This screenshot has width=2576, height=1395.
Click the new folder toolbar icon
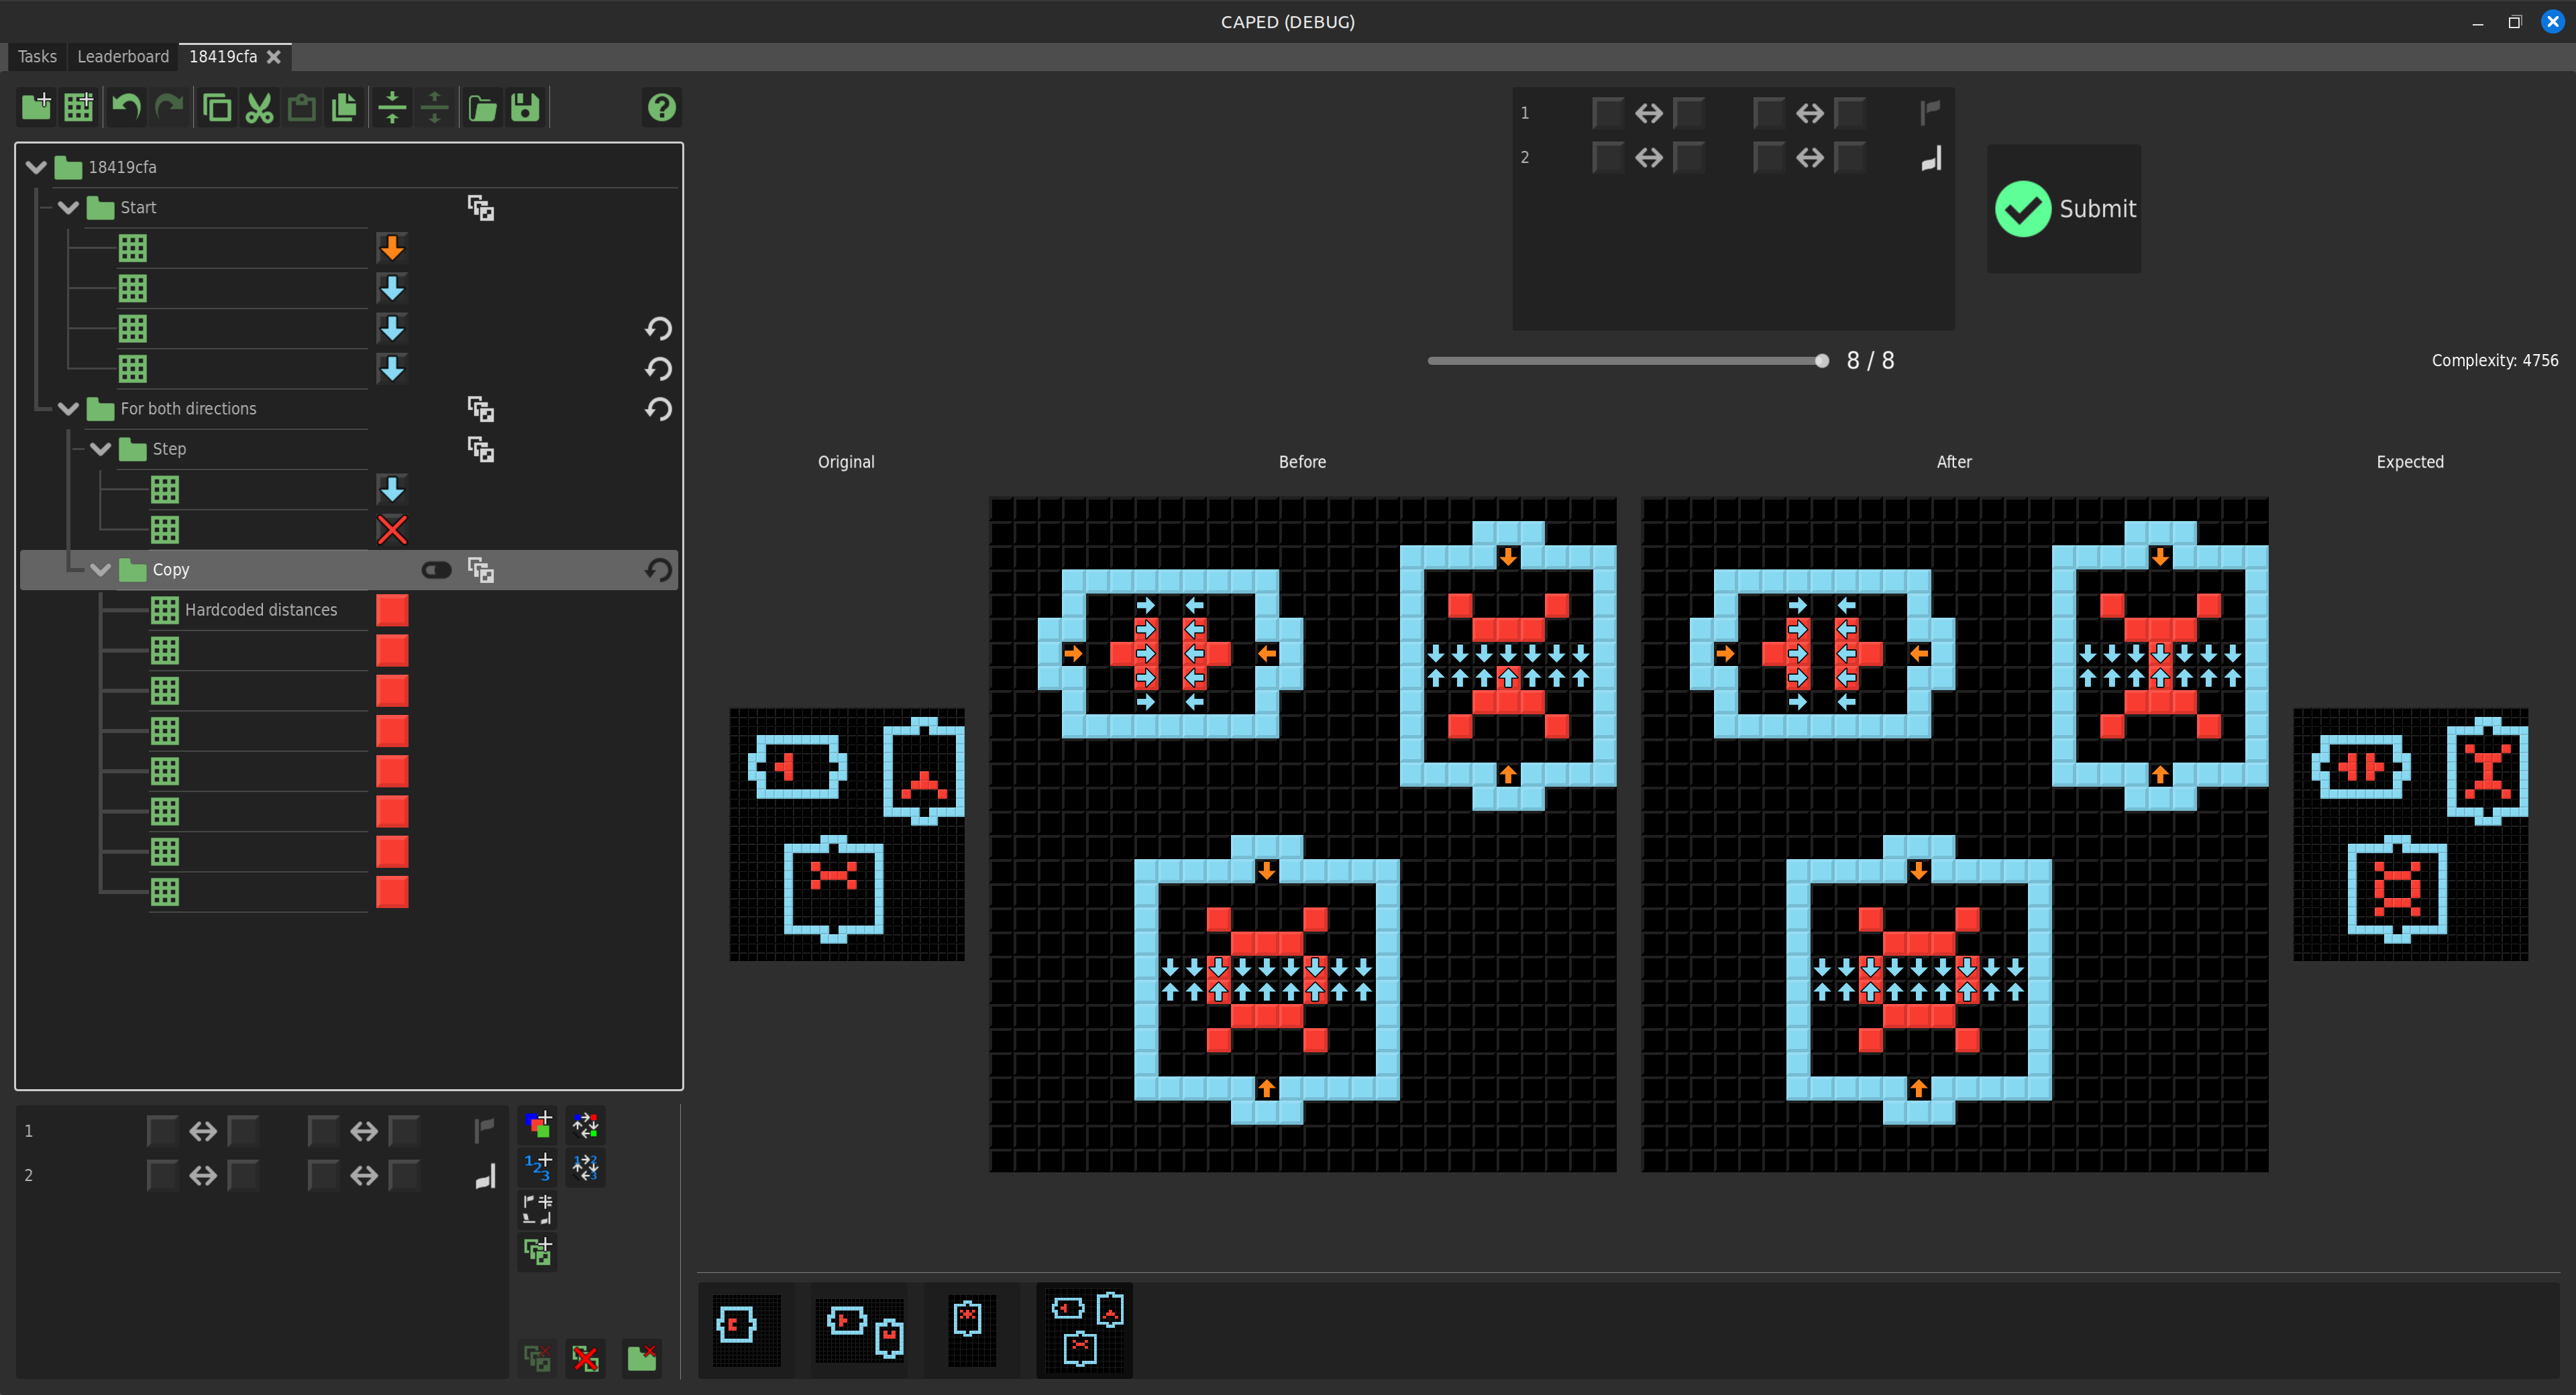pyautogui.click(x=37, y=107)
